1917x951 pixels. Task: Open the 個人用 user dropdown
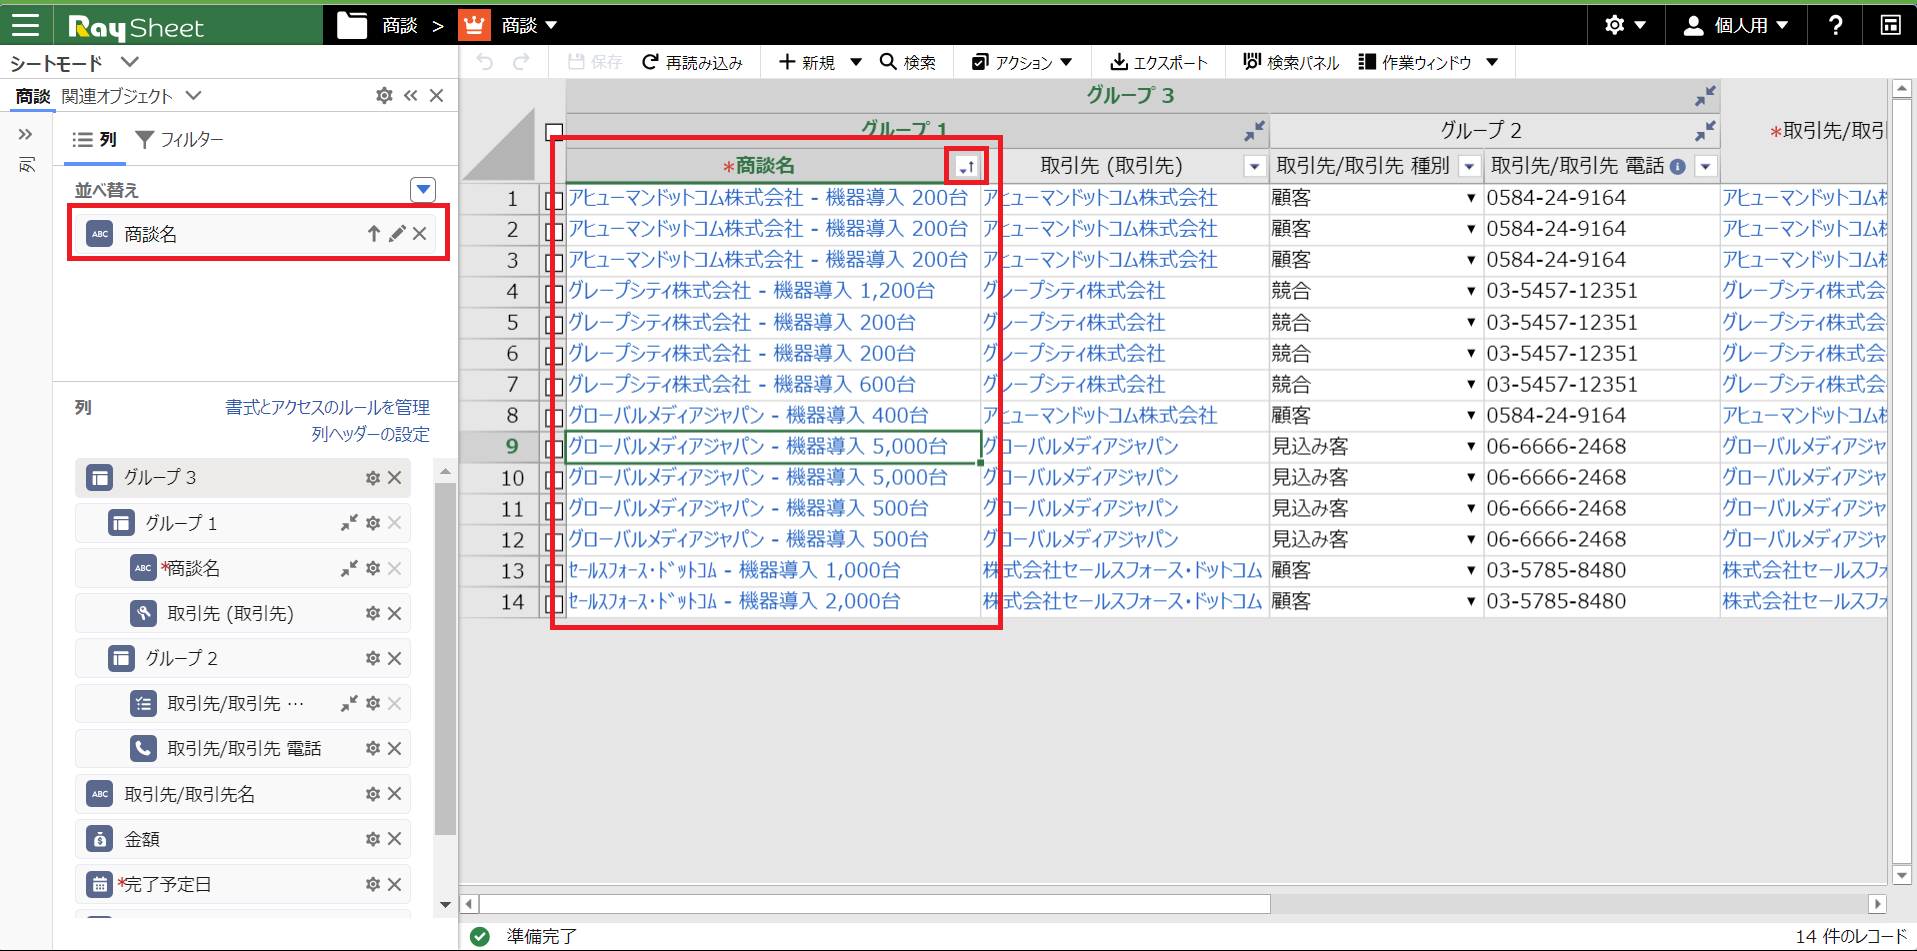click(x=1735, y=25)
